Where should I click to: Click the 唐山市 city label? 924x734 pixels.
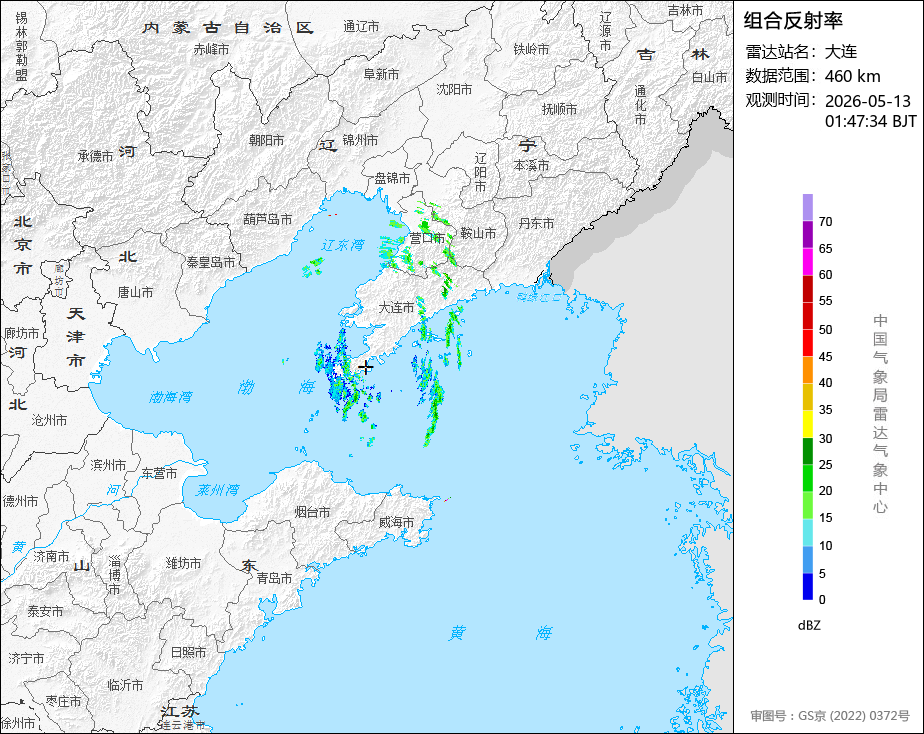[136, 292]
